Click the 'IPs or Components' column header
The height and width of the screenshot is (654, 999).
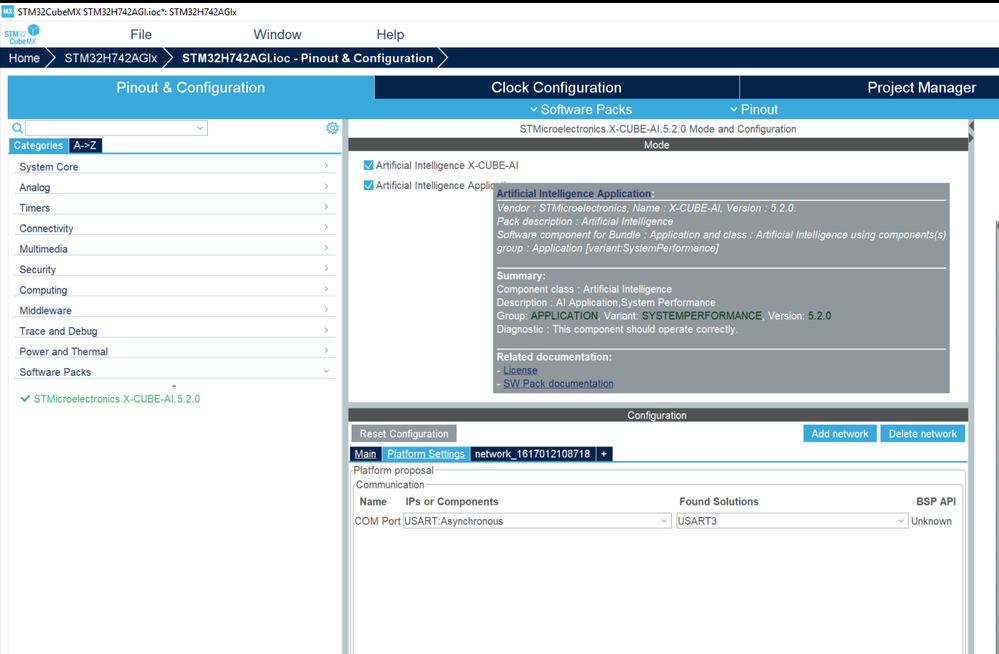(x=452, y=502)
